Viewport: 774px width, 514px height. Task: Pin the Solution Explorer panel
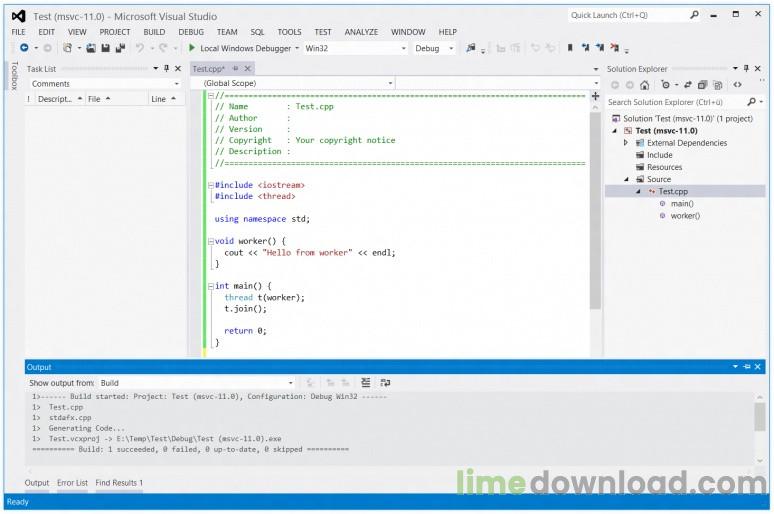[x=746, y=69]
